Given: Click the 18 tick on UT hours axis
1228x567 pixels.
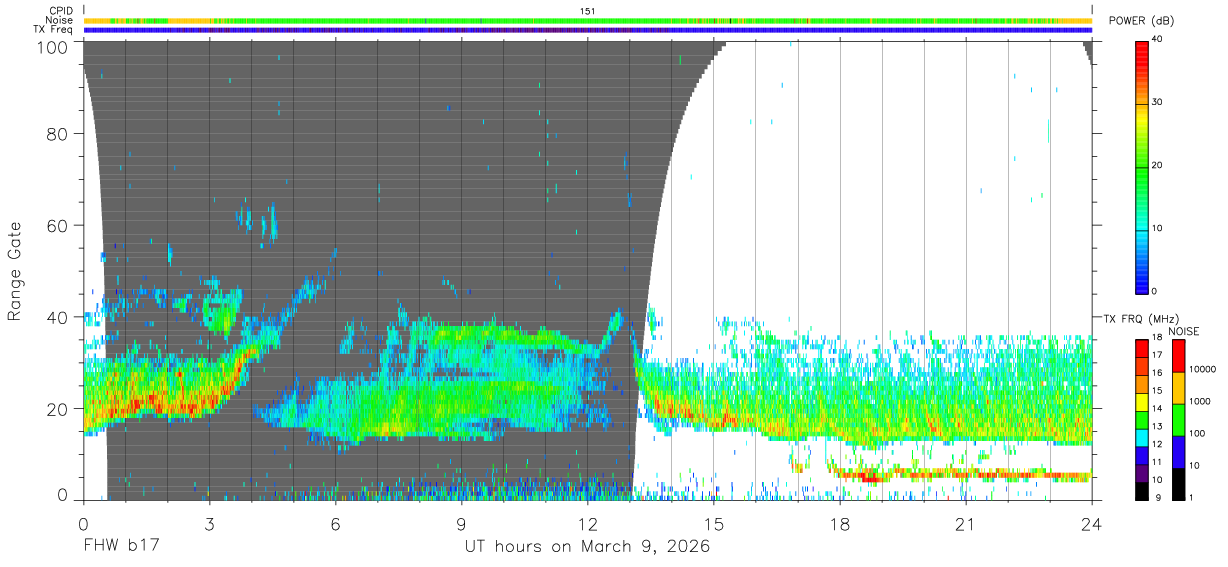Looking at the screenshot, I should (x=840, y=523).
